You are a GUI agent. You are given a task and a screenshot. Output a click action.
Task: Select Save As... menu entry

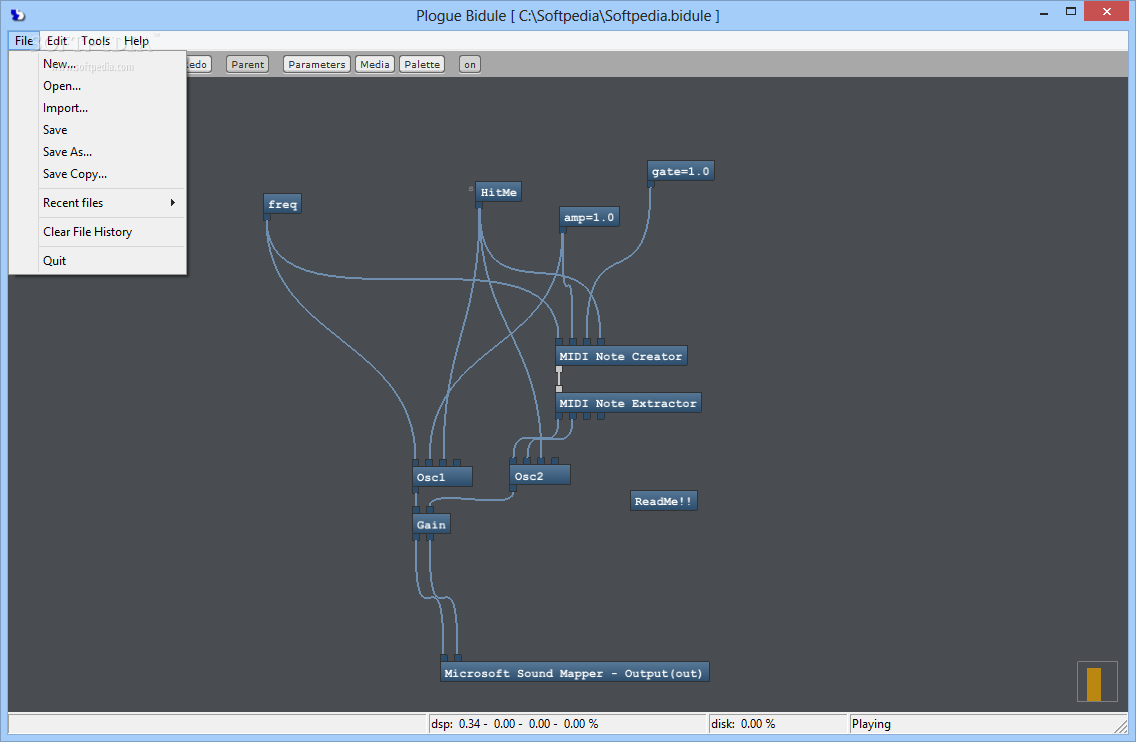[97, 151]
